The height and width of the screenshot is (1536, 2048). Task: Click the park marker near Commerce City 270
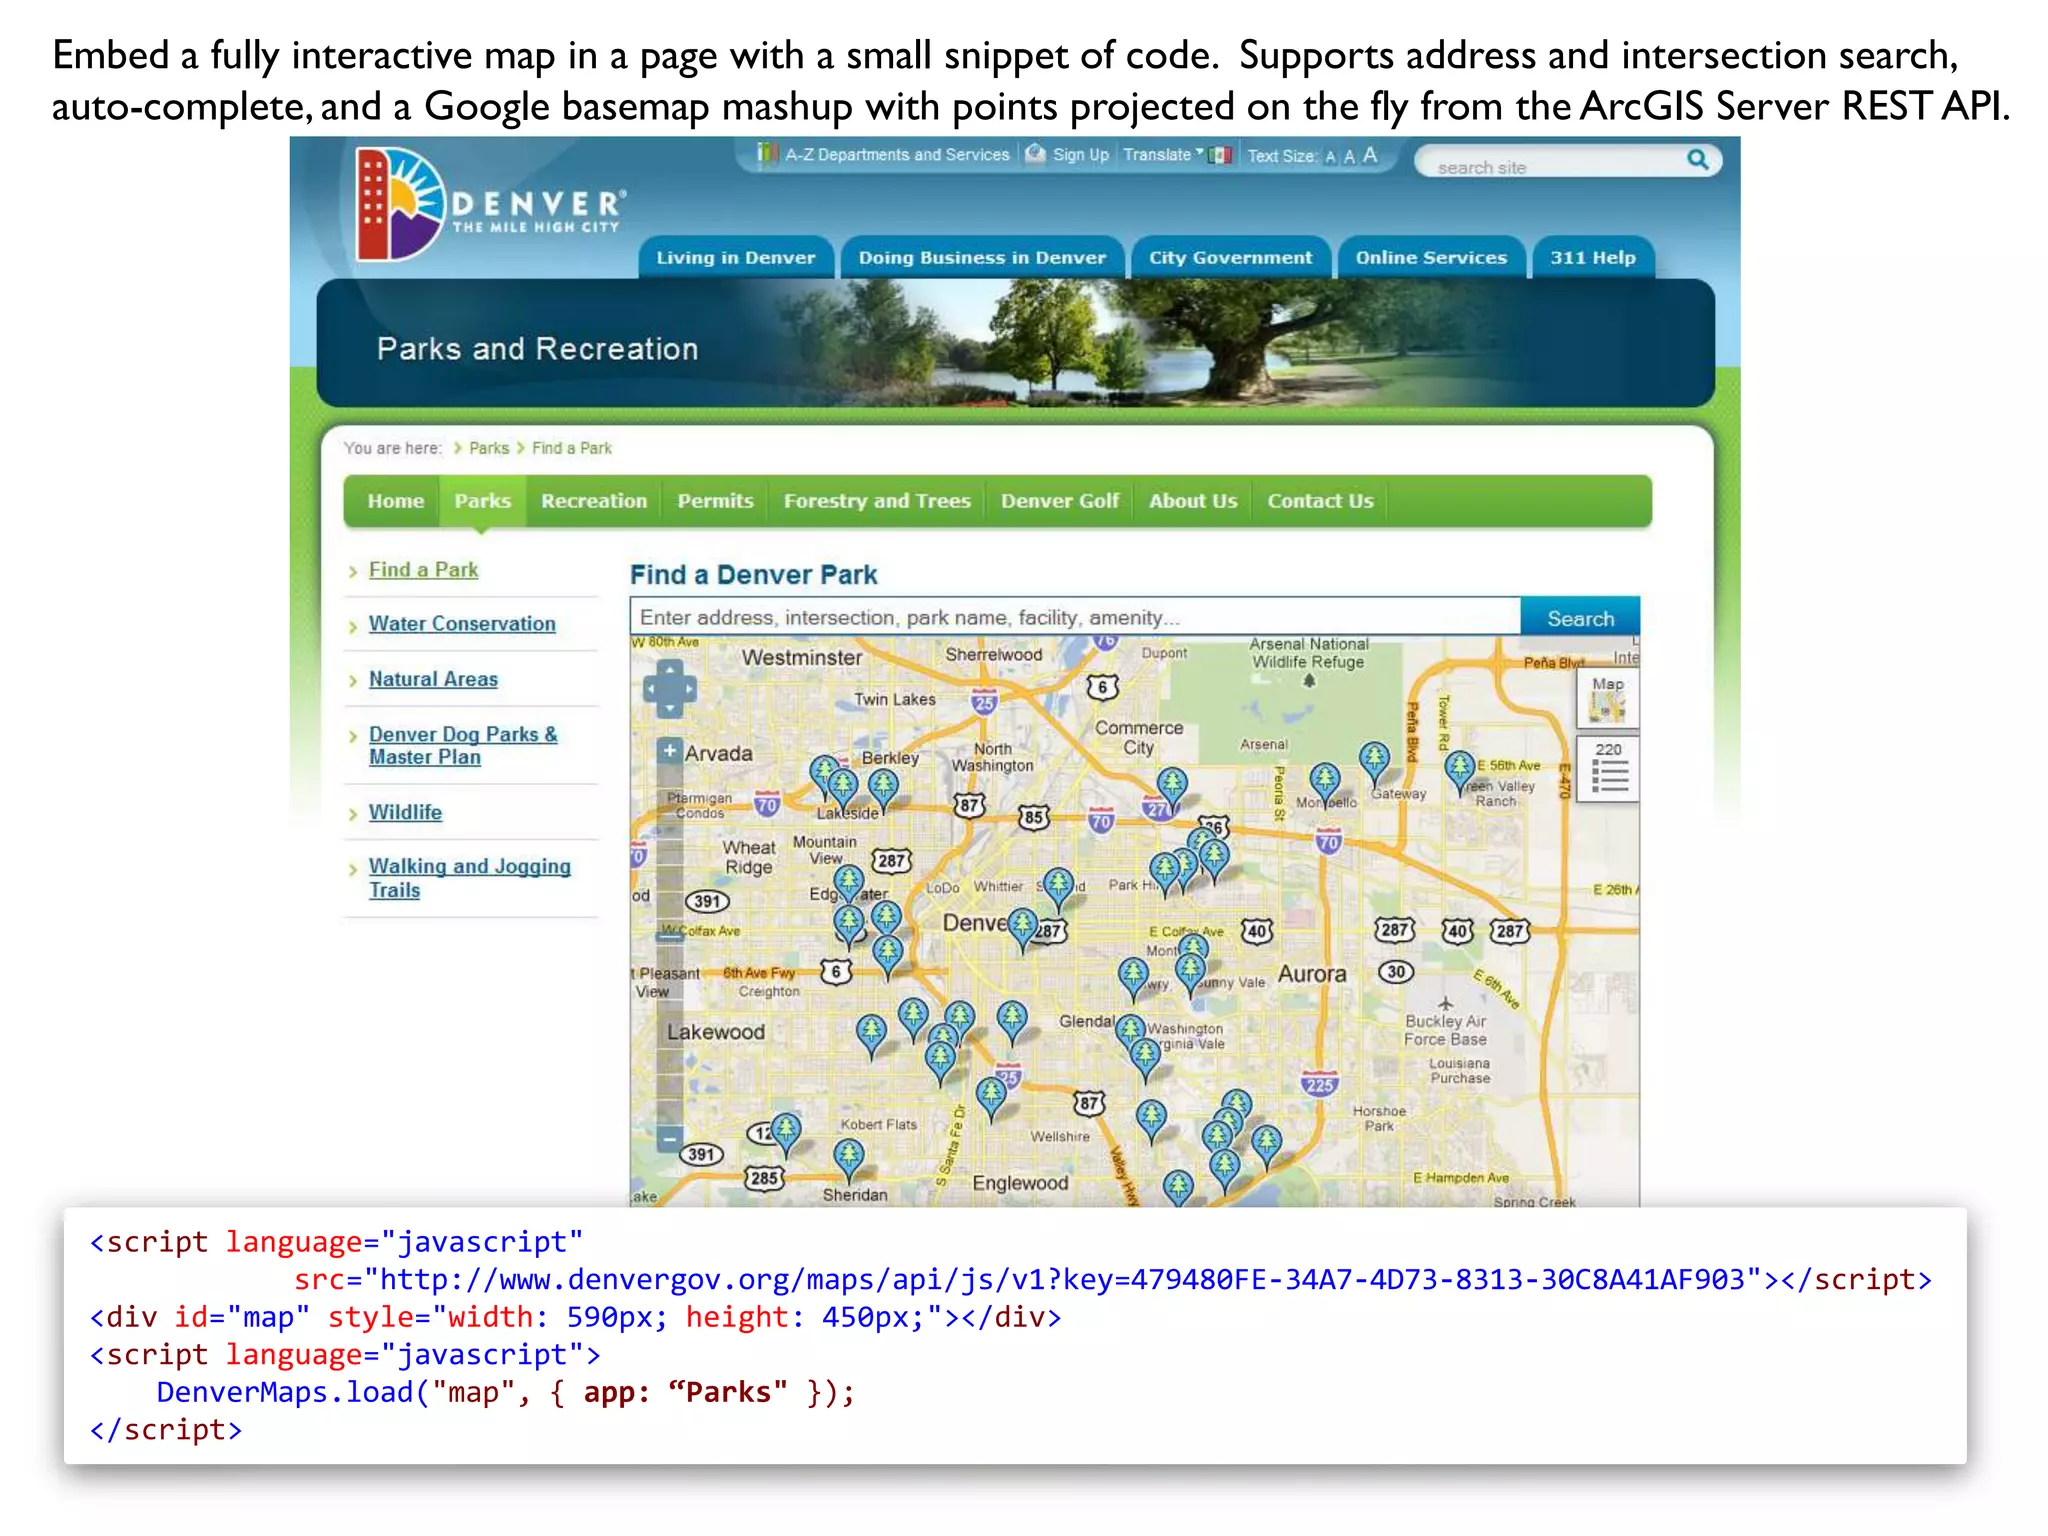1172,786
